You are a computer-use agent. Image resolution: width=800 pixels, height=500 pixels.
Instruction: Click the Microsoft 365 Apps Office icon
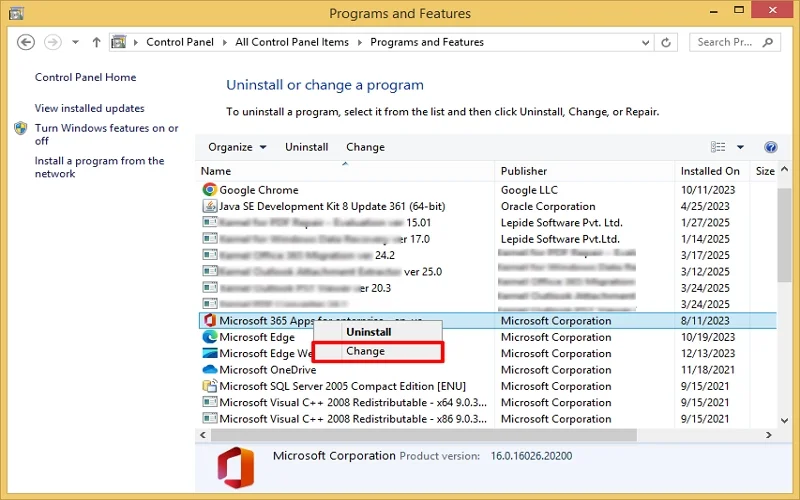(x=210, y=320)
